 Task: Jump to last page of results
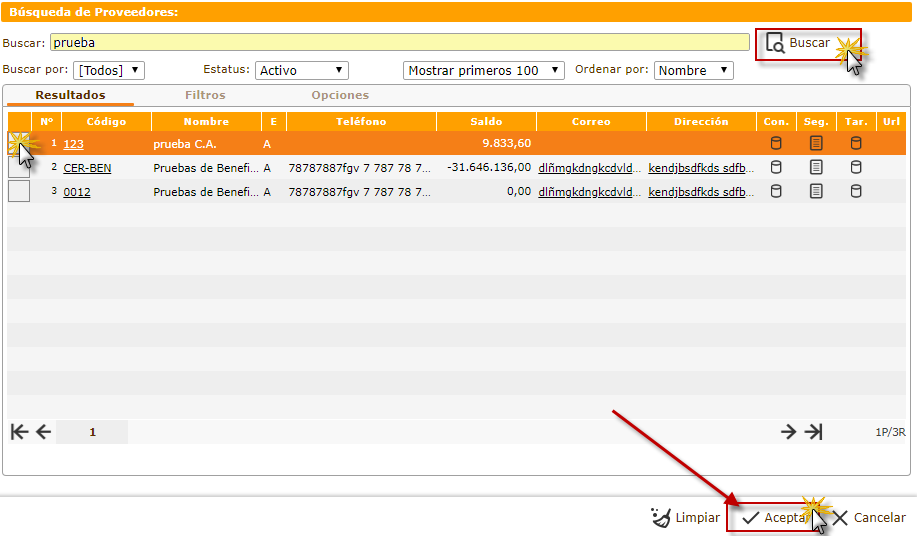813,432
